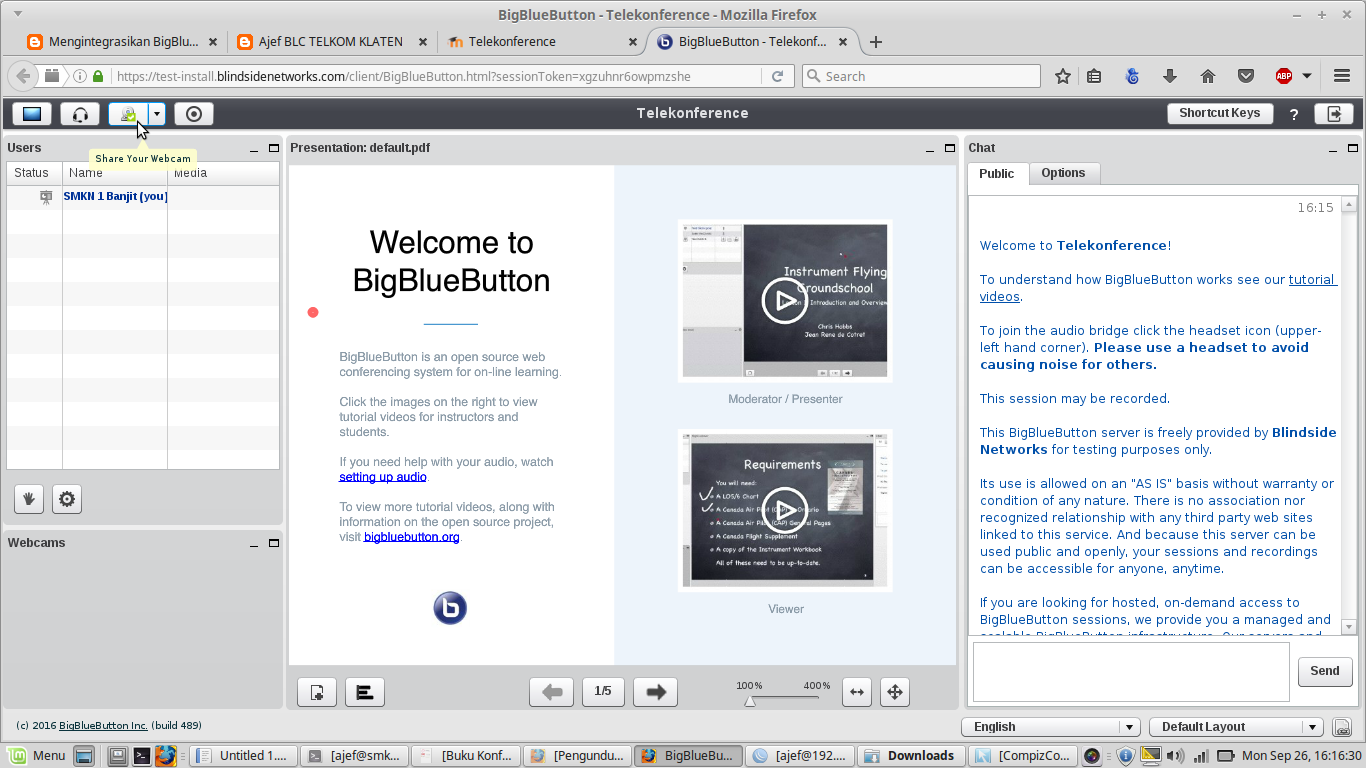Open the setting up audio link
This screenshot has width=1366, height=768.
[x=383, y=477]
